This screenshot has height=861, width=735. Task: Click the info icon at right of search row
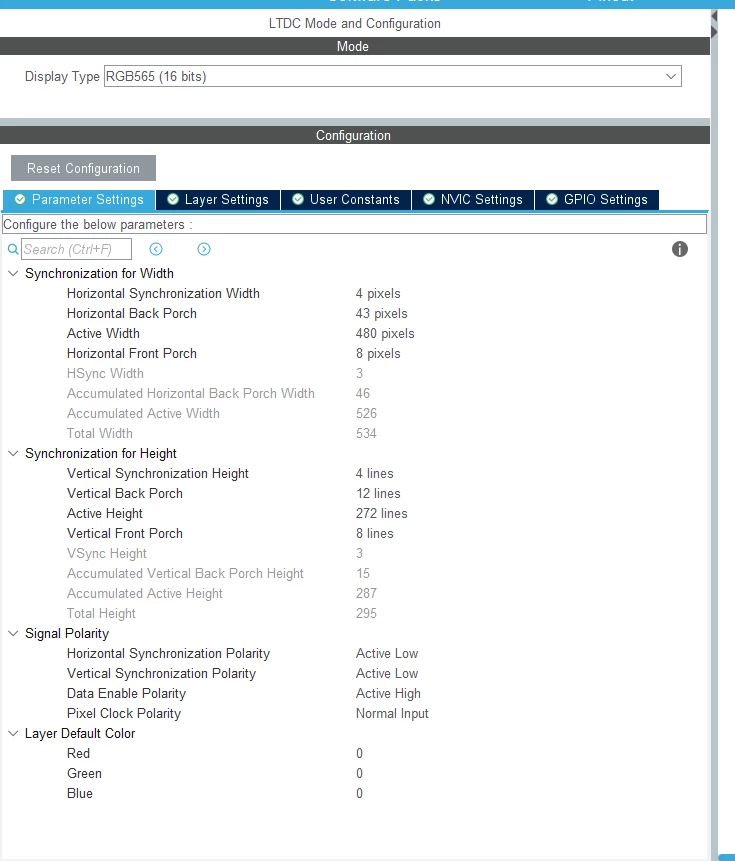click(680, 249)
